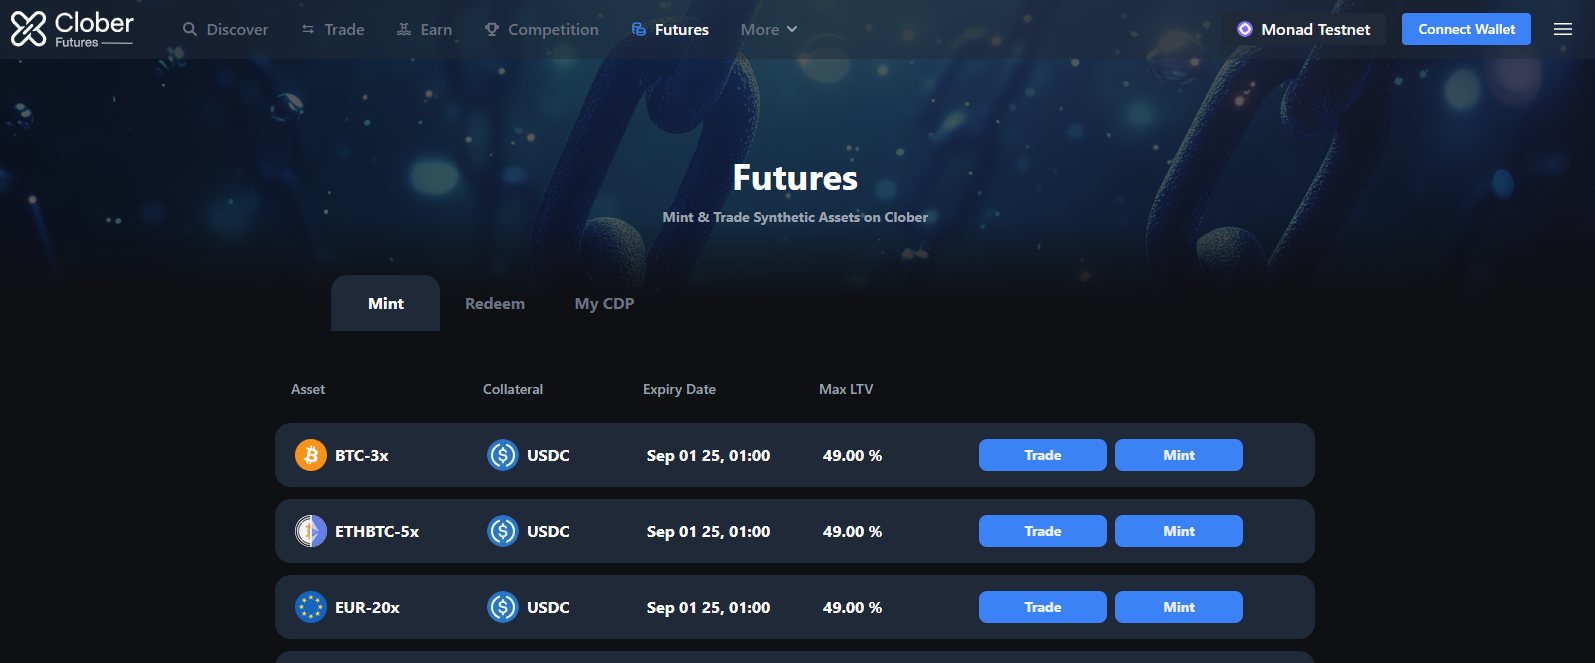Click the USDC icon in the BTC-3x row
This screenshot has height=663, width=1595.
[503, 455]
